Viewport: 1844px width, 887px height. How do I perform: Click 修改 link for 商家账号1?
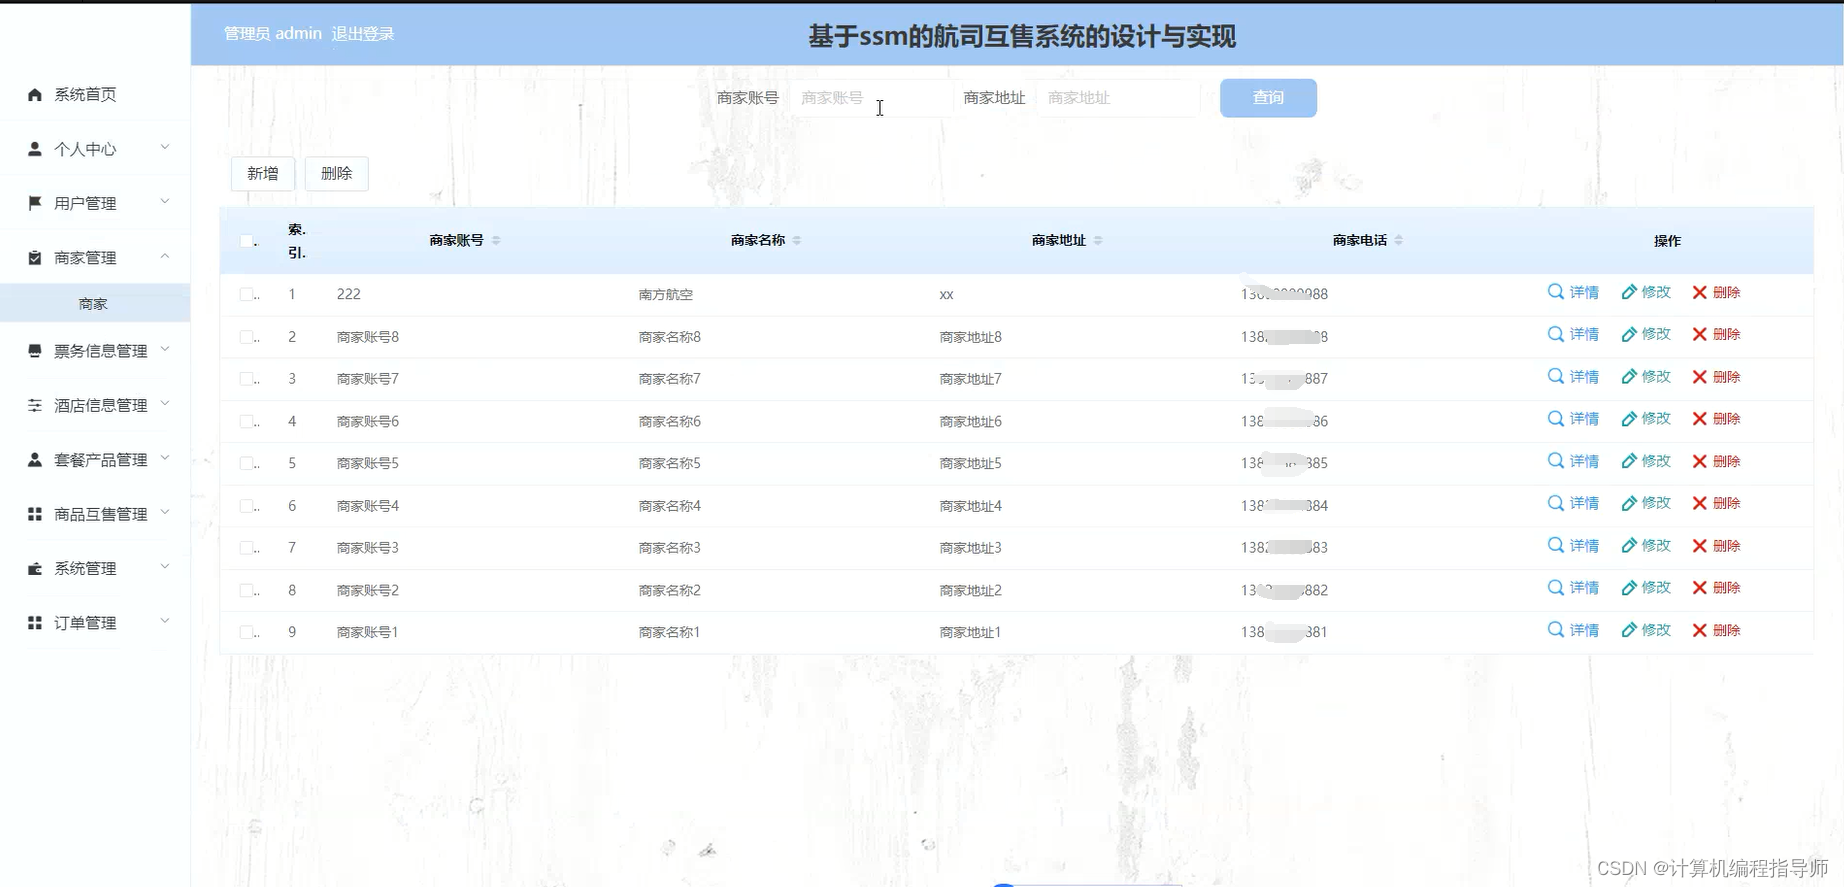coord(1656,630)
